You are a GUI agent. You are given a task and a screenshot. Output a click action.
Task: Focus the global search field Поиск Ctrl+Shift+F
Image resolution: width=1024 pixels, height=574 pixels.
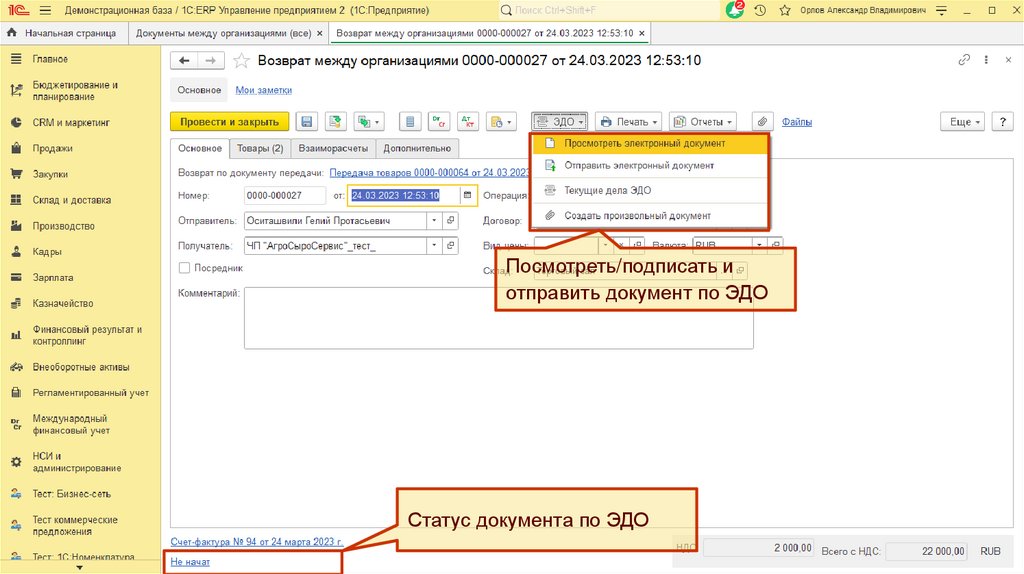[x=609, y=10]
